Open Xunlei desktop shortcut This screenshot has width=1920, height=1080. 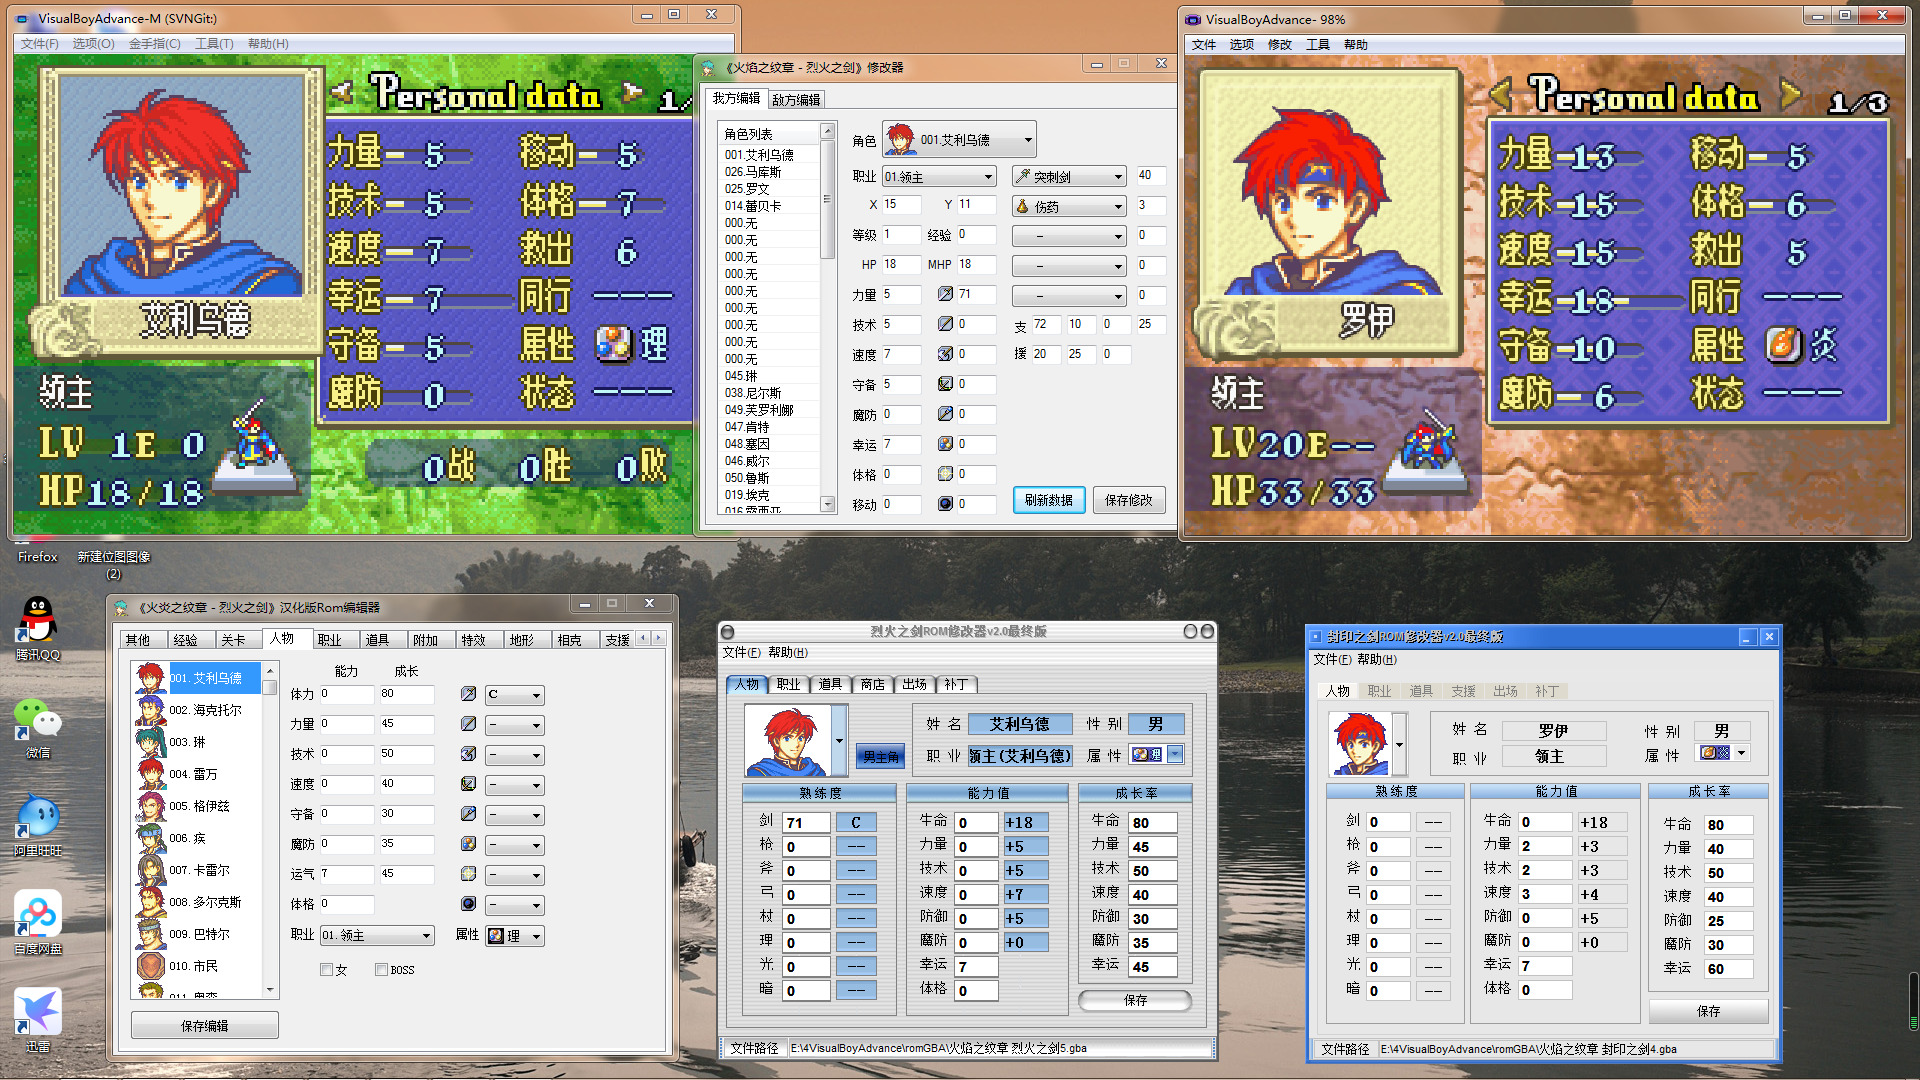click(37, 1019)
